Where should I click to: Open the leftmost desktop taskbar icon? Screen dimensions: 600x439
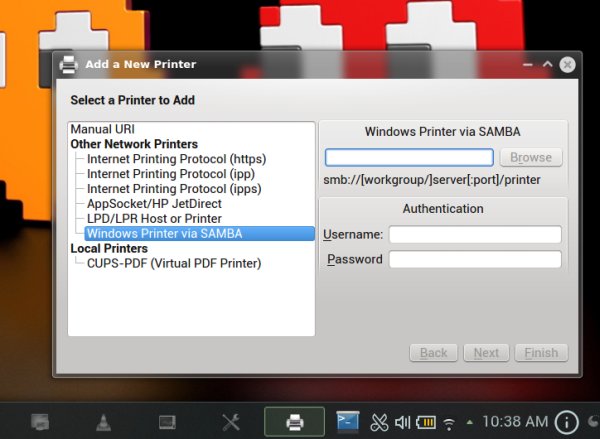[x=40, y=422]
